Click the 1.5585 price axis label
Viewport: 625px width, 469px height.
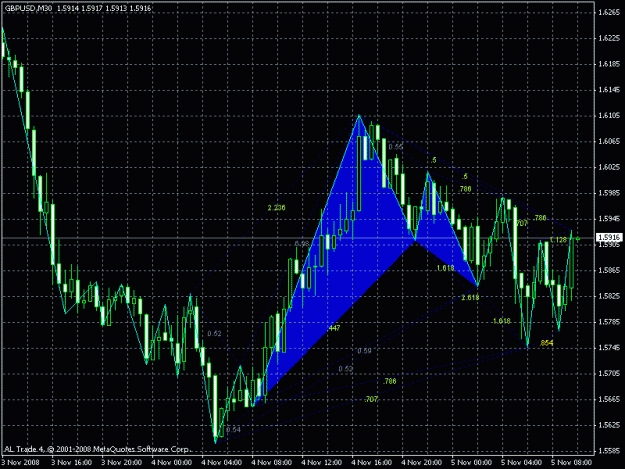pyautogui.click(x=609, y=451)
